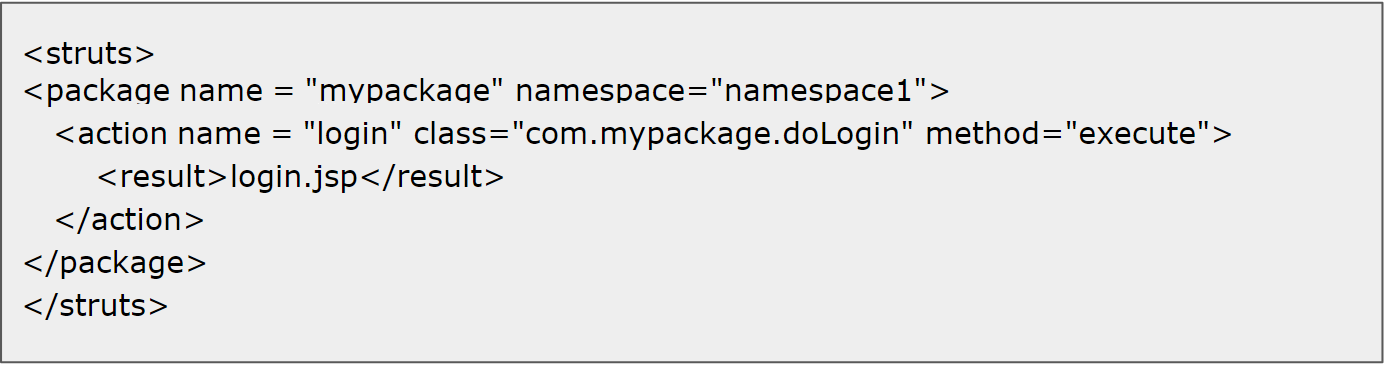Click the method attribute keyword
Viewport: 1386px width, 365px height.
991,134
